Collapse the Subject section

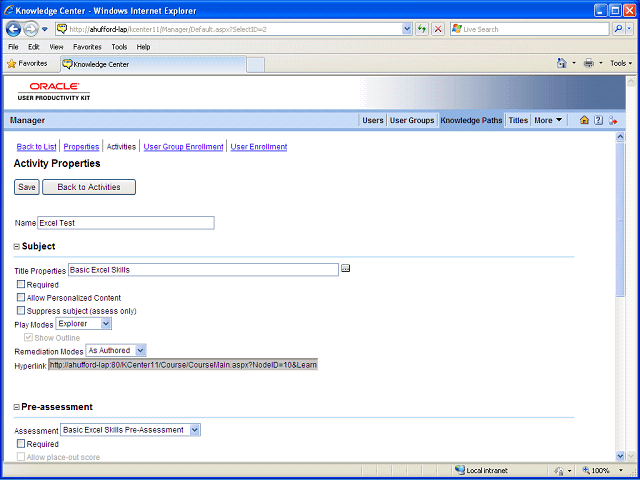coord(17,247)
